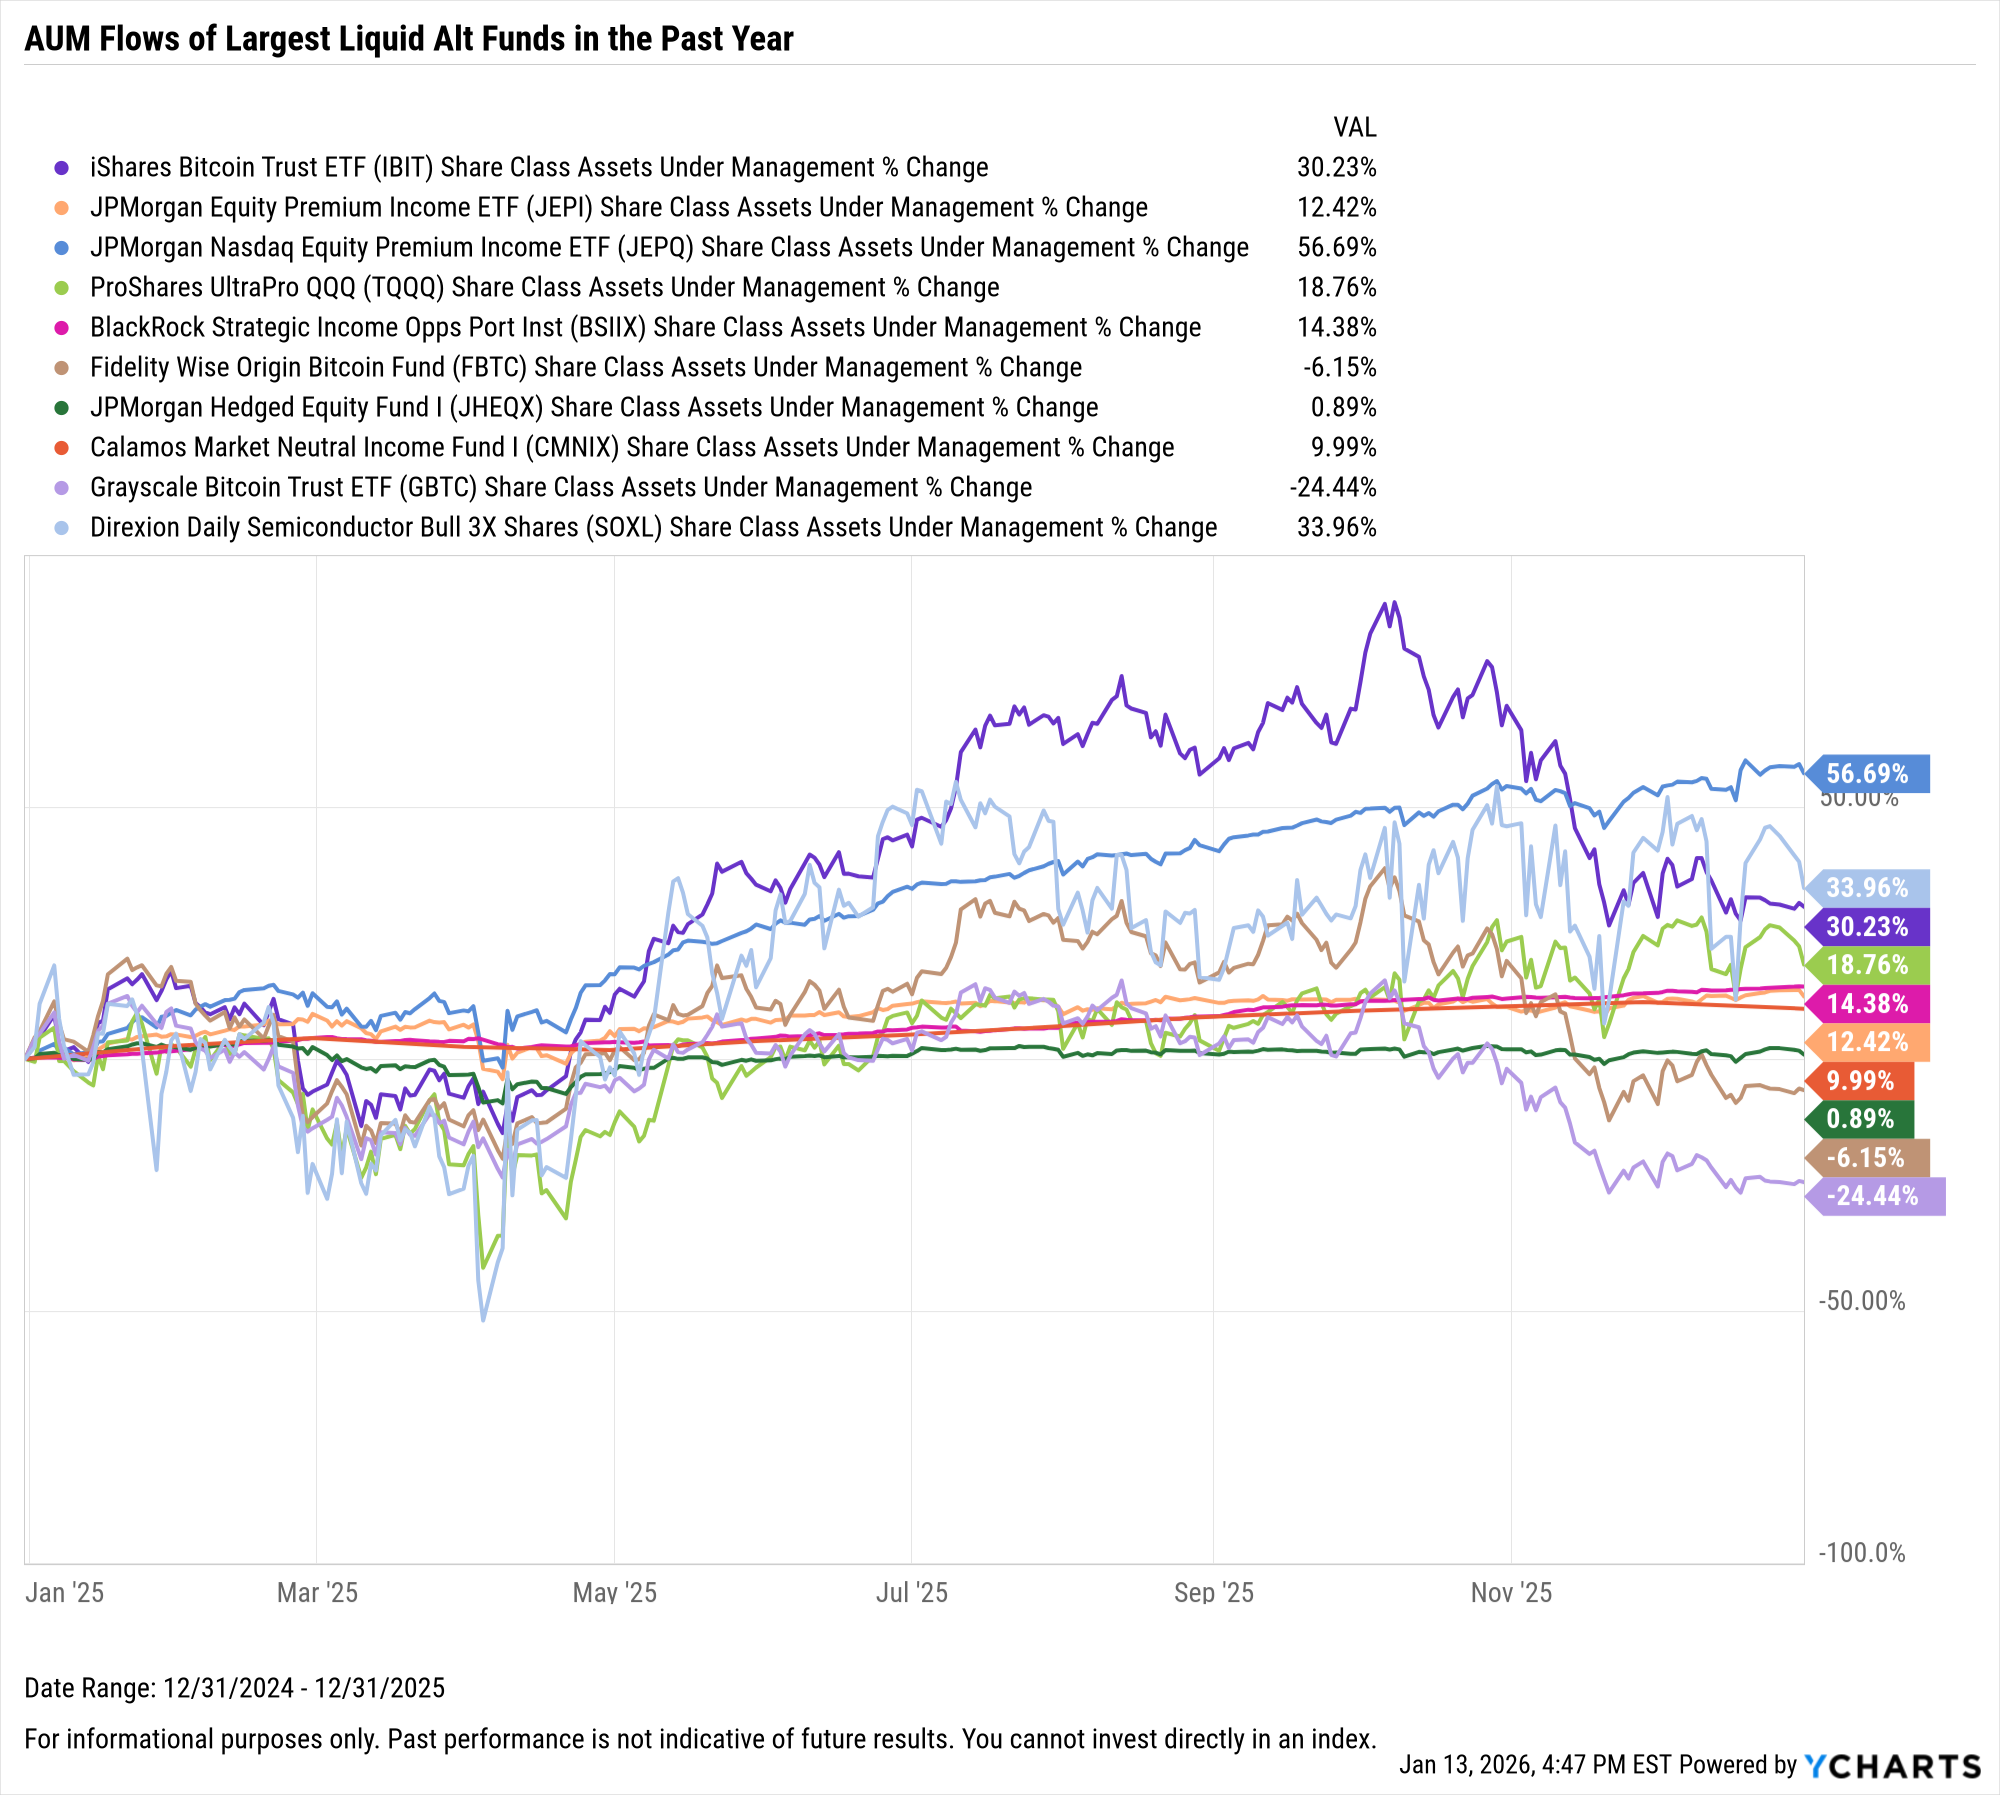Click the 56.69% JEPQ end-value flag
Image resolution: width=2000 pixels, height=1795 pixels.
coord(1867,774)
